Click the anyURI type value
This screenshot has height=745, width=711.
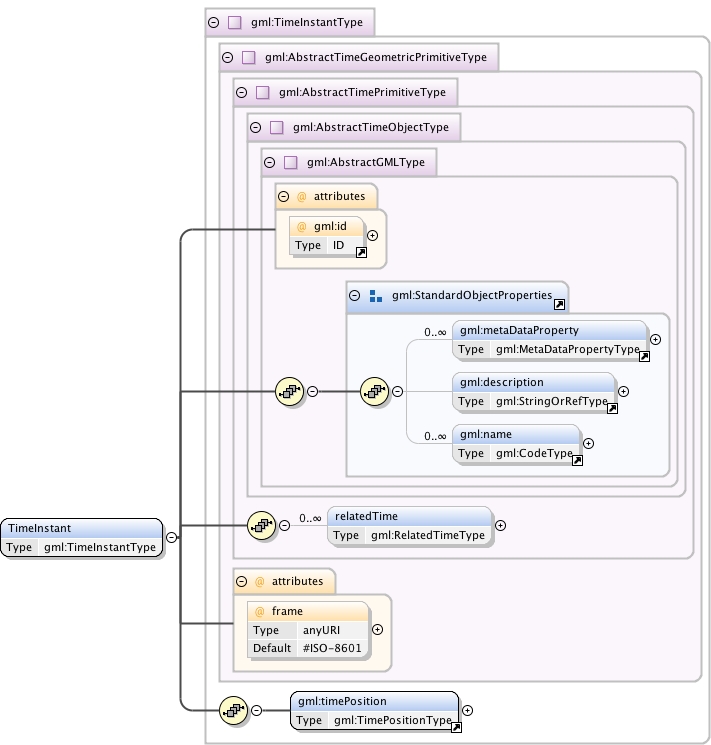321,630
